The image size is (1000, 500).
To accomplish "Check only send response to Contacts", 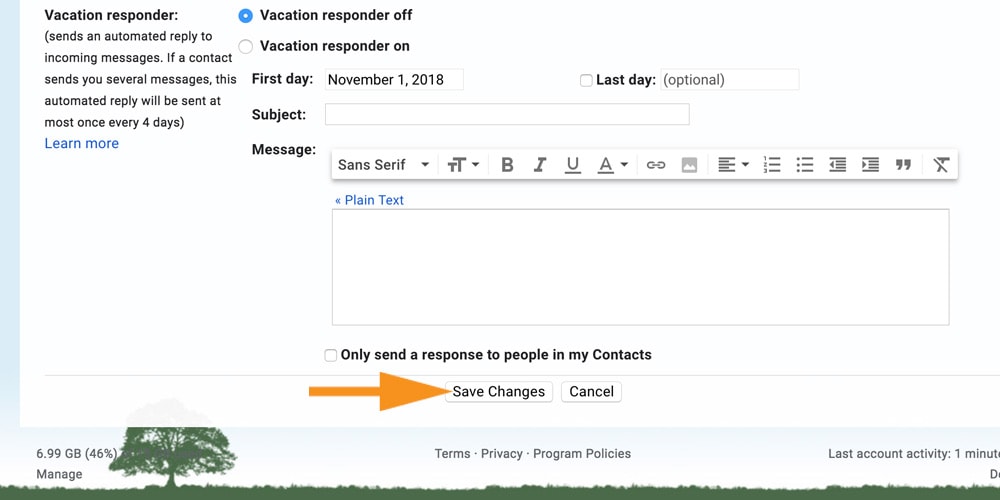I will click(x=331, y=355).
